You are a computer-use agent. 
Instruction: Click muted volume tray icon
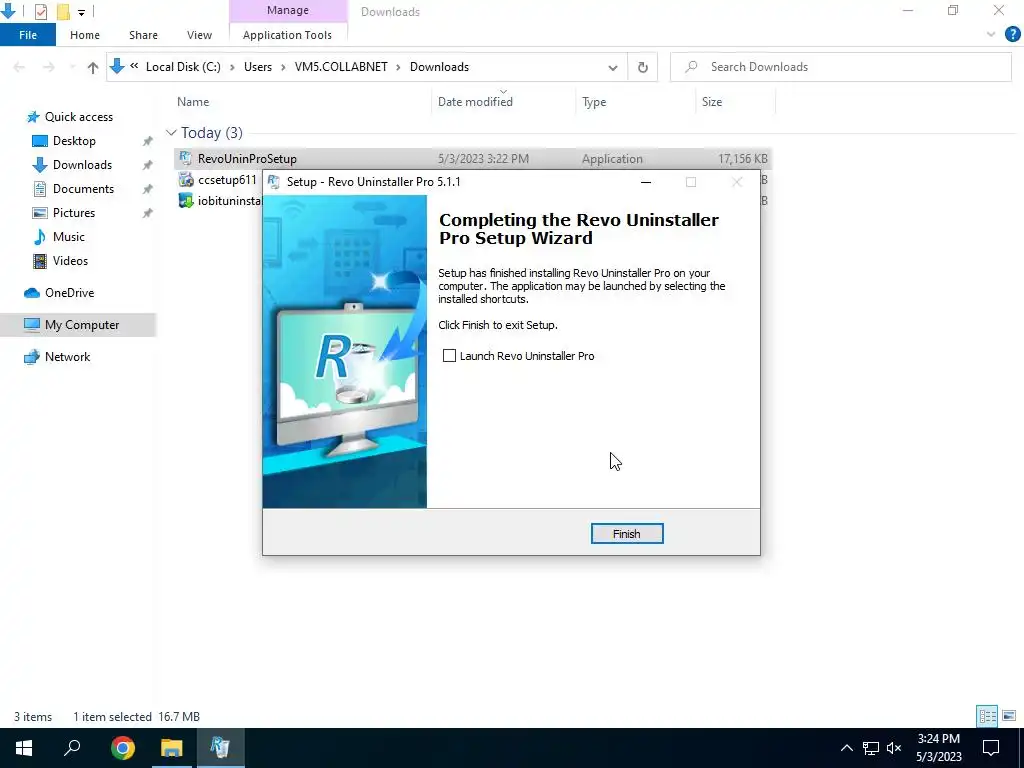pos(894,748)
